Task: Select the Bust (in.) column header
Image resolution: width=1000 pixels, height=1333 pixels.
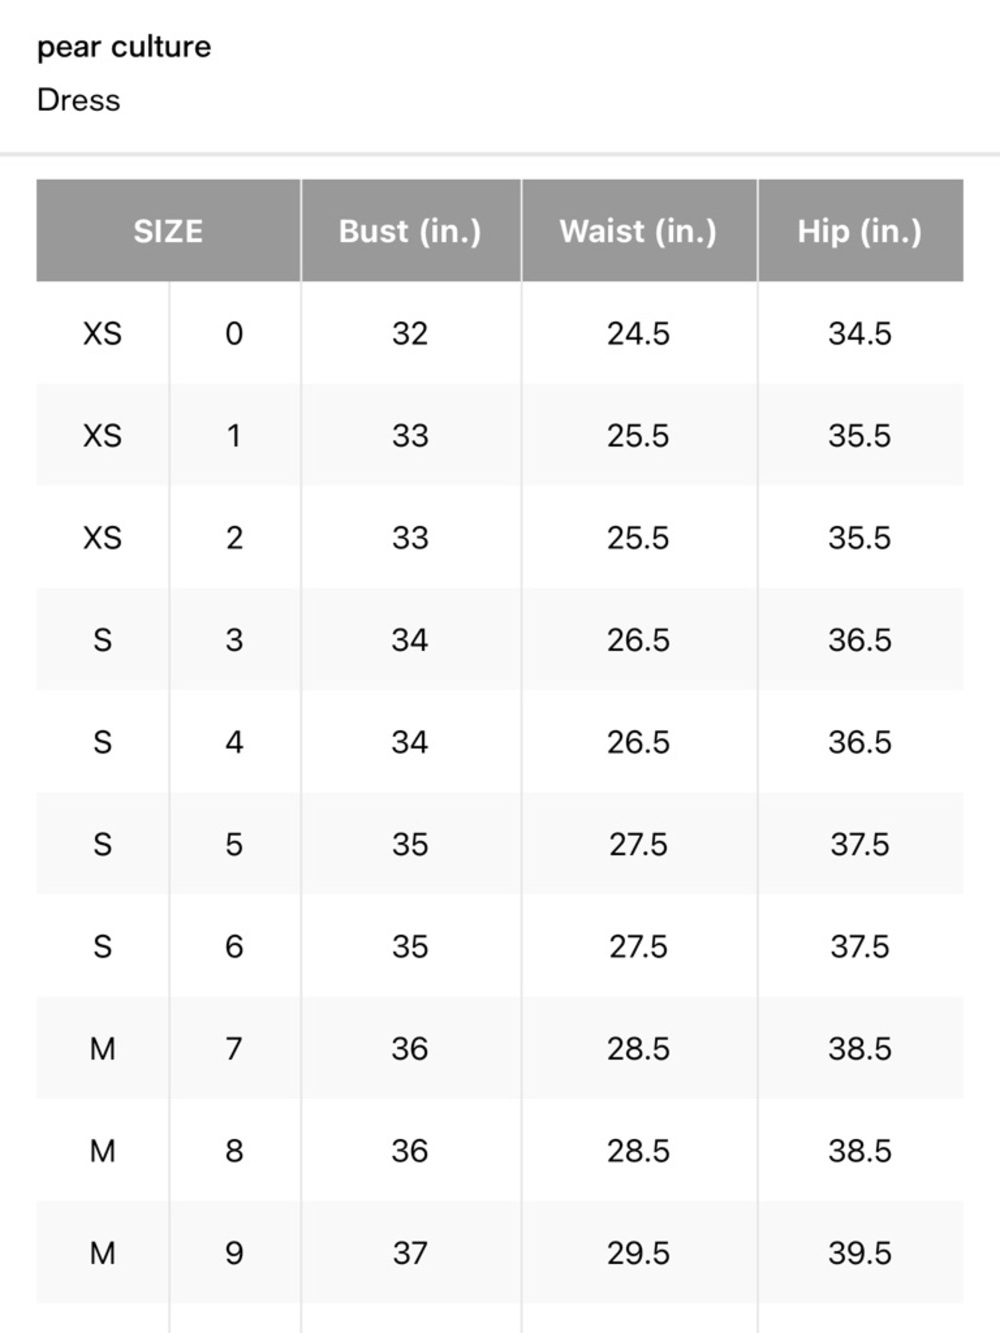Action: pos(410,231)
